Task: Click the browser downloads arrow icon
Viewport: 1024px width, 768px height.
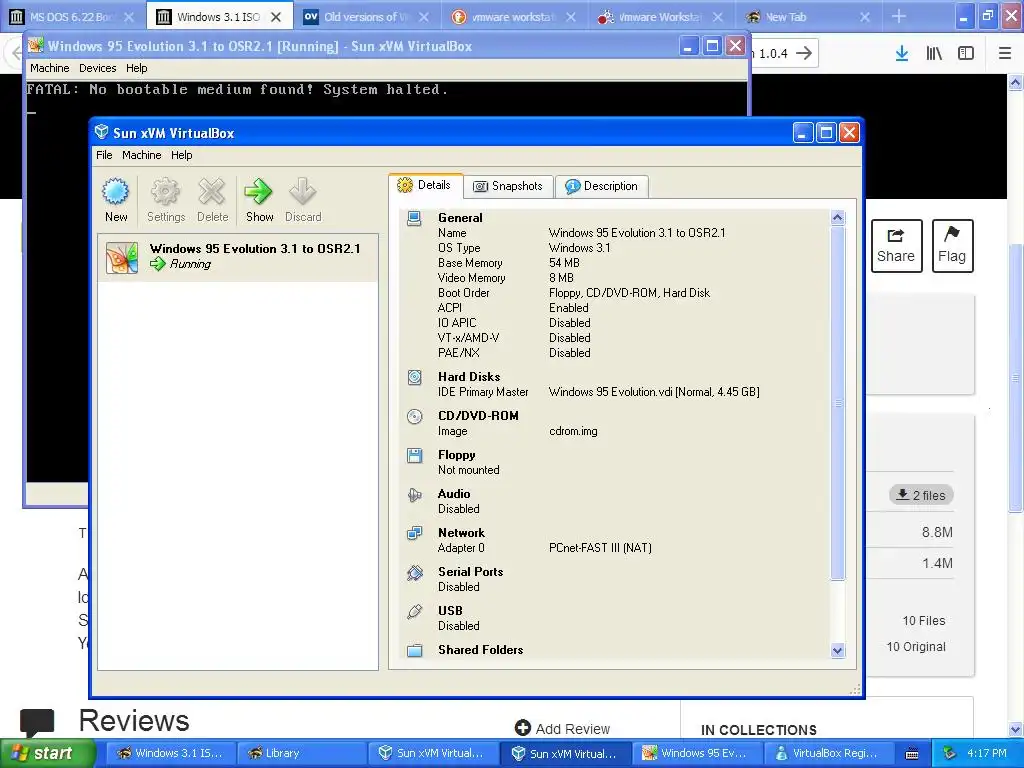Action: pos(902,54)
